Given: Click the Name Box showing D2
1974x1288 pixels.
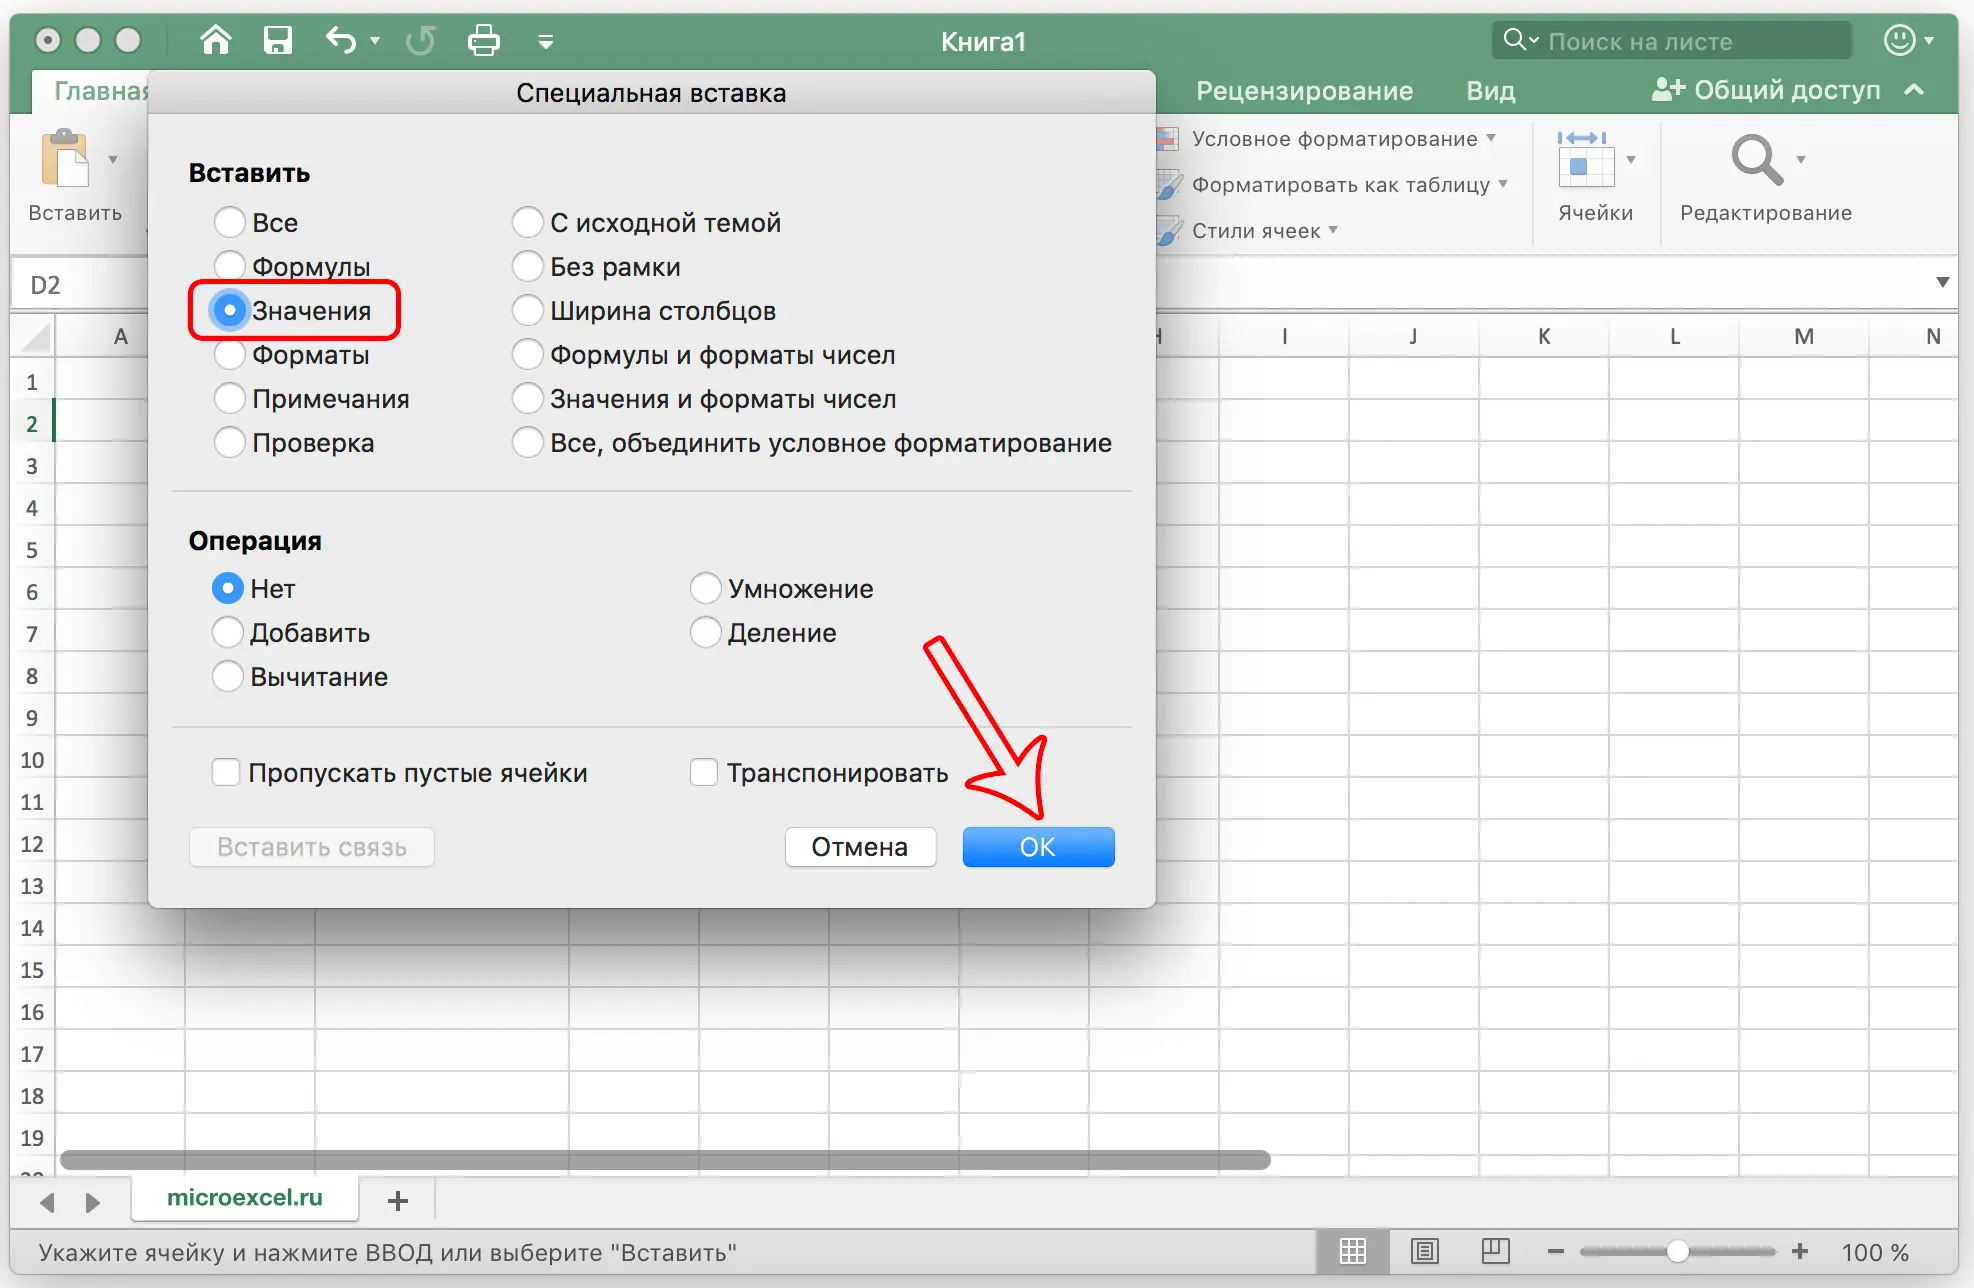Looking at the screenshot, I should [x=80, y=285].
